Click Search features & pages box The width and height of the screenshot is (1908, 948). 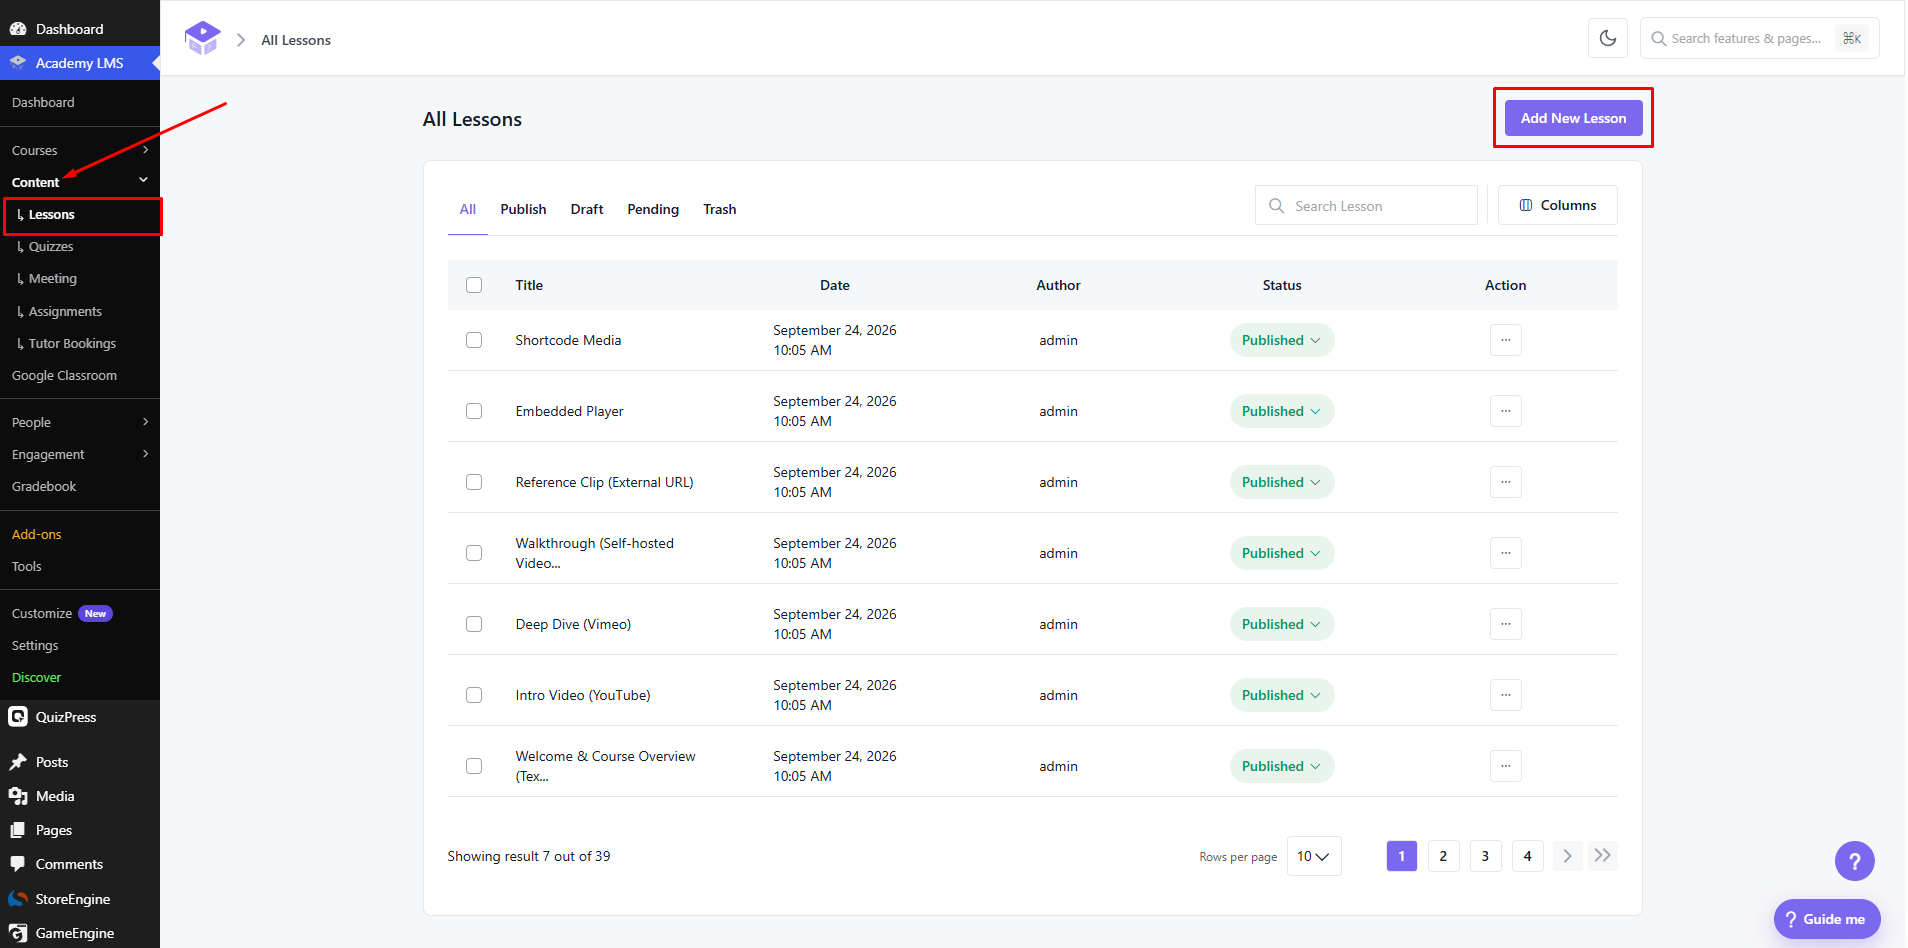1759,38
